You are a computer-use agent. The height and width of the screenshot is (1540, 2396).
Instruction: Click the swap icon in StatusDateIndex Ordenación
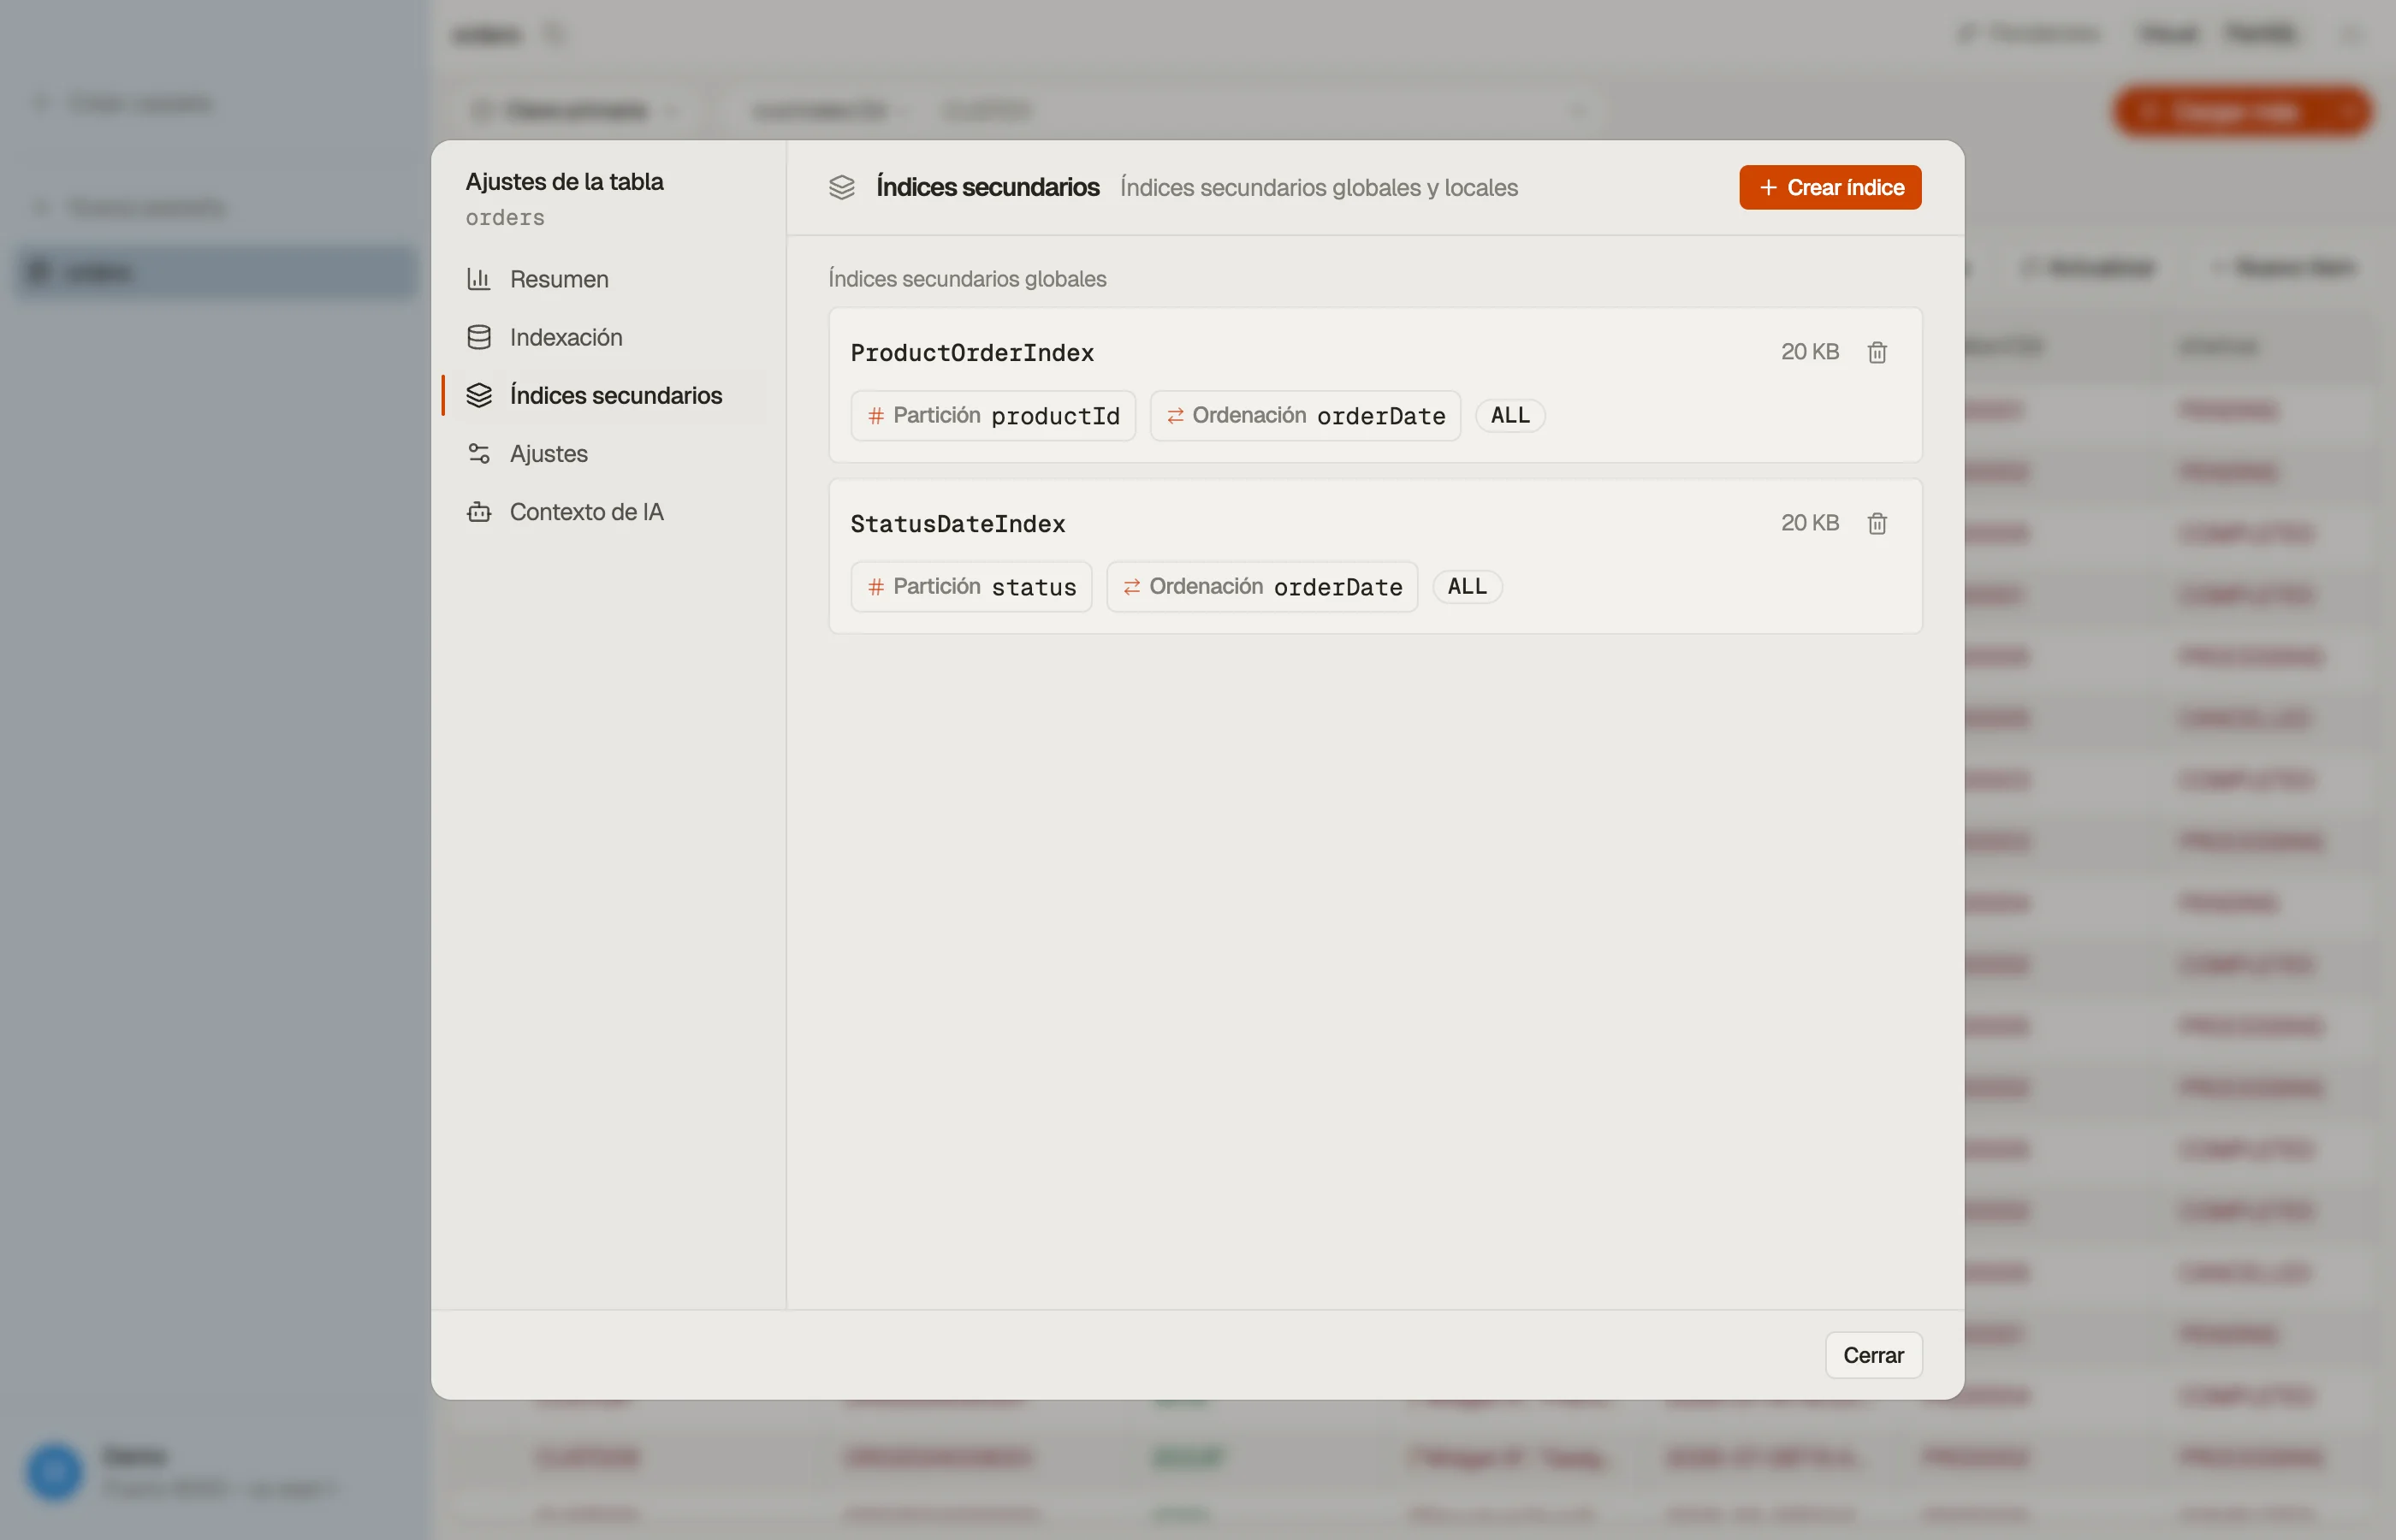(x=1132, y=586)
